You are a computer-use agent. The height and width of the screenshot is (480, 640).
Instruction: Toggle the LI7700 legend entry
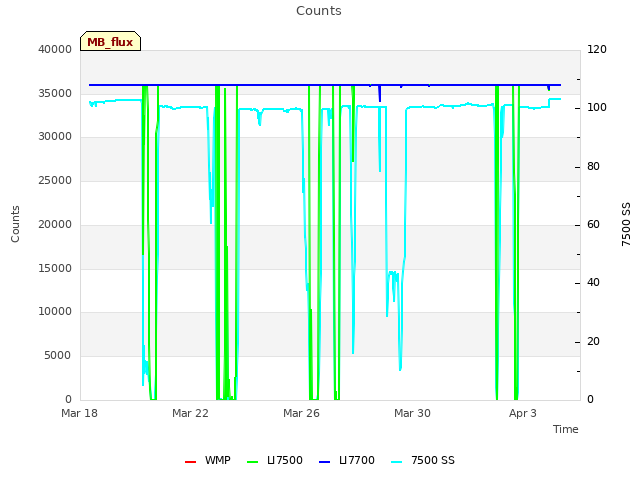point(347,460)
